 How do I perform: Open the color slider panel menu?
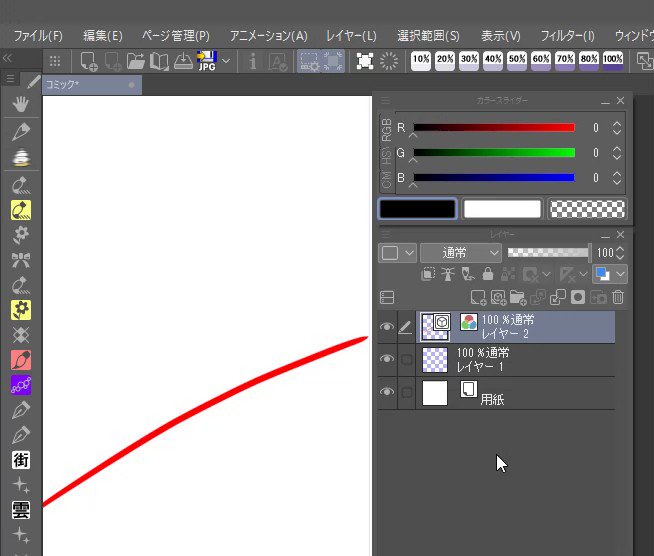click(x=386, y=101)
